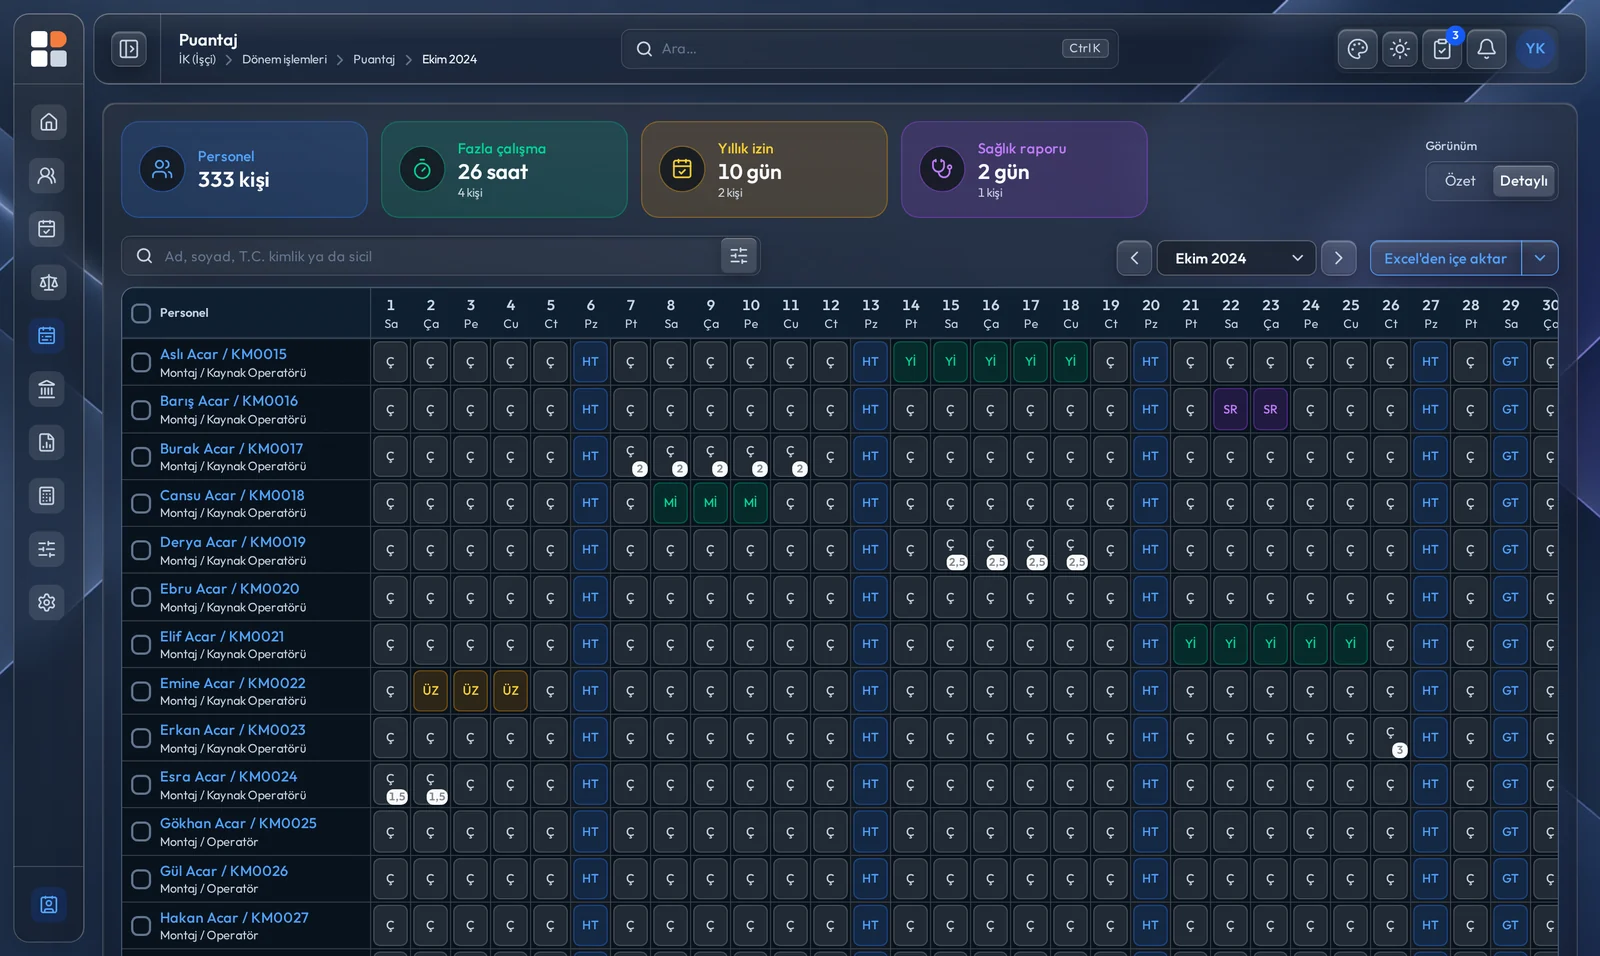Open the Ekim 2024 month dropdown
Image resolution: width=1600 pixels, height=956 pixels.
pos(1236,258)
